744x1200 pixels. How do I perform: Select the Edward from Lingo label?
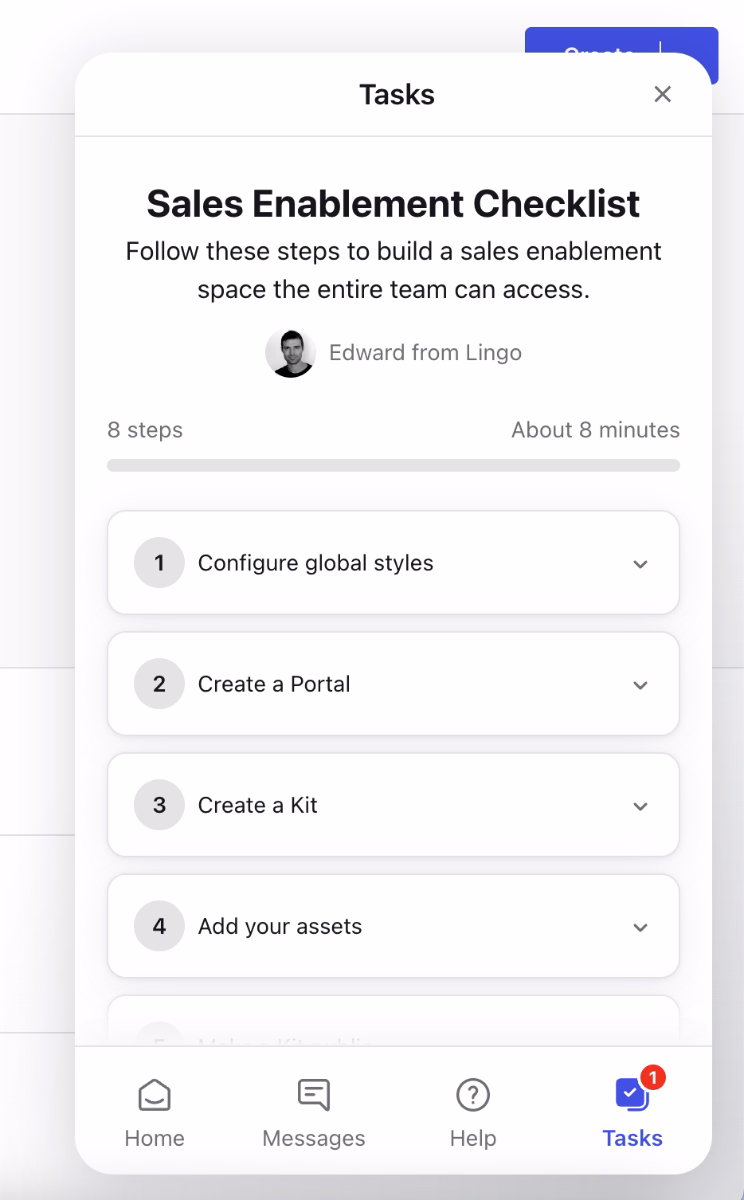click(425, 352)
